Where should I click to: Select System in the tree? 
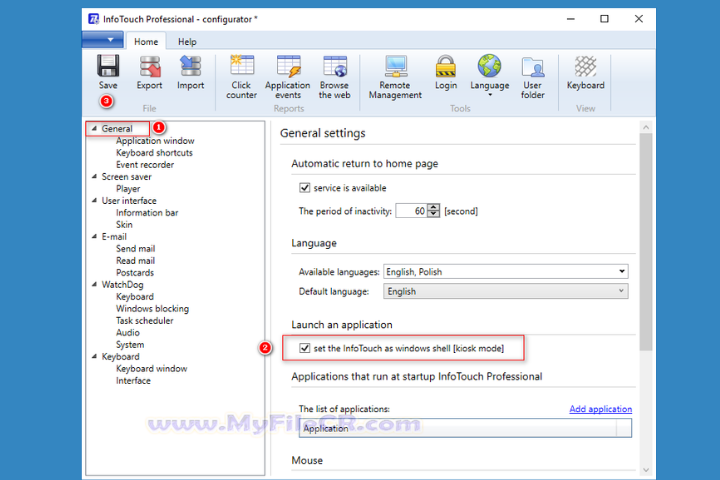[x=130, y=344]
